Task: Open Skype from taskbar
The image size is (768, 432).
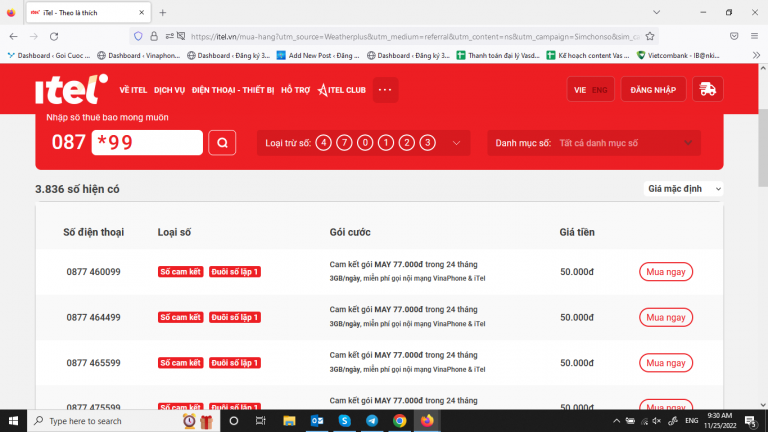Action: pos(344,421)
